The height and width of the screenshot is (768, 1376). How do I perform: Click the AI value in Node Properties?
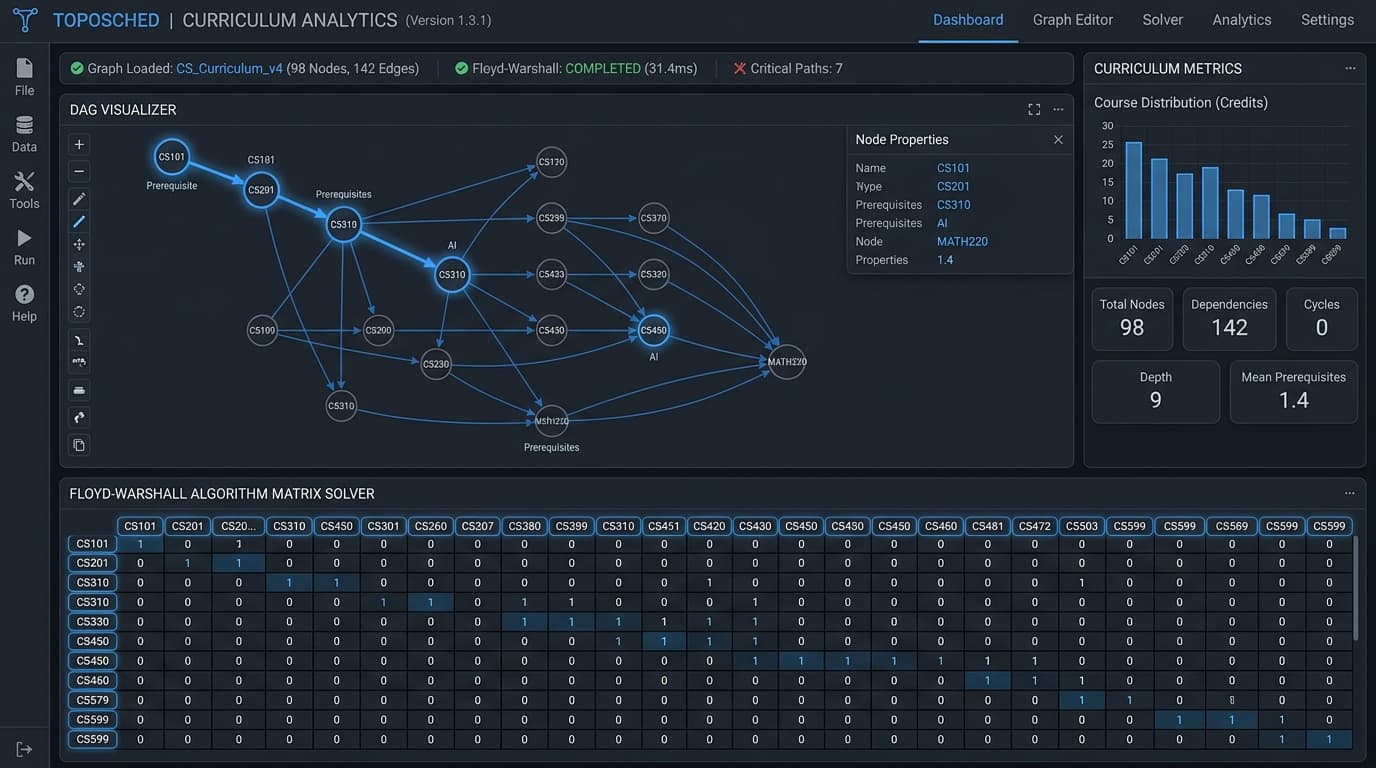(942, 223)
